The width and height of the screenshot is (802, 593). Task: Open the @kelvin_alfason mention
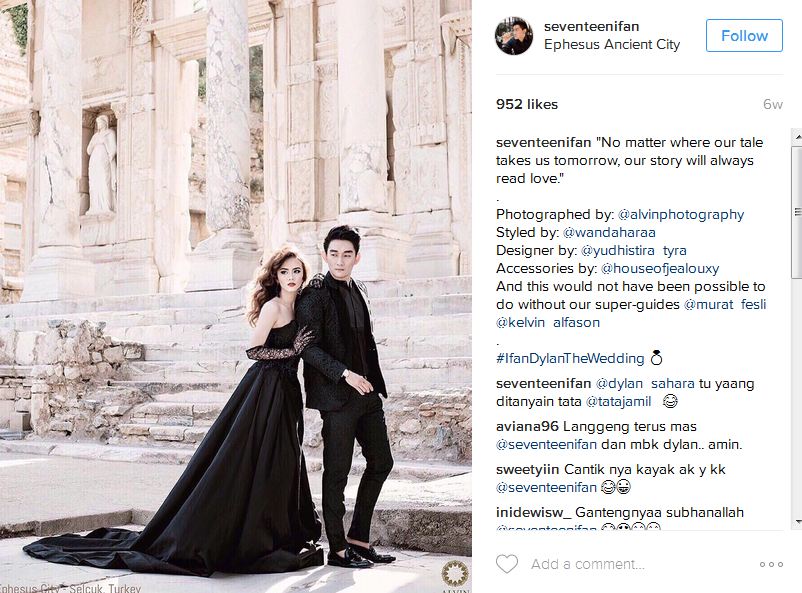coord(548,322)
